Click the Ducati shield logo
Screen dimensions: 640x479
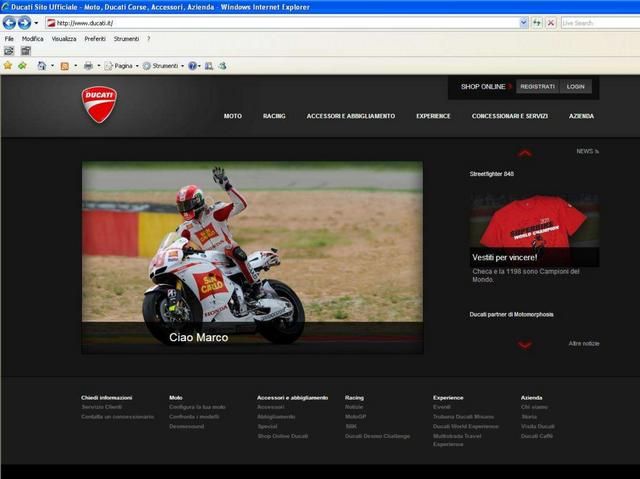(99, 104)
